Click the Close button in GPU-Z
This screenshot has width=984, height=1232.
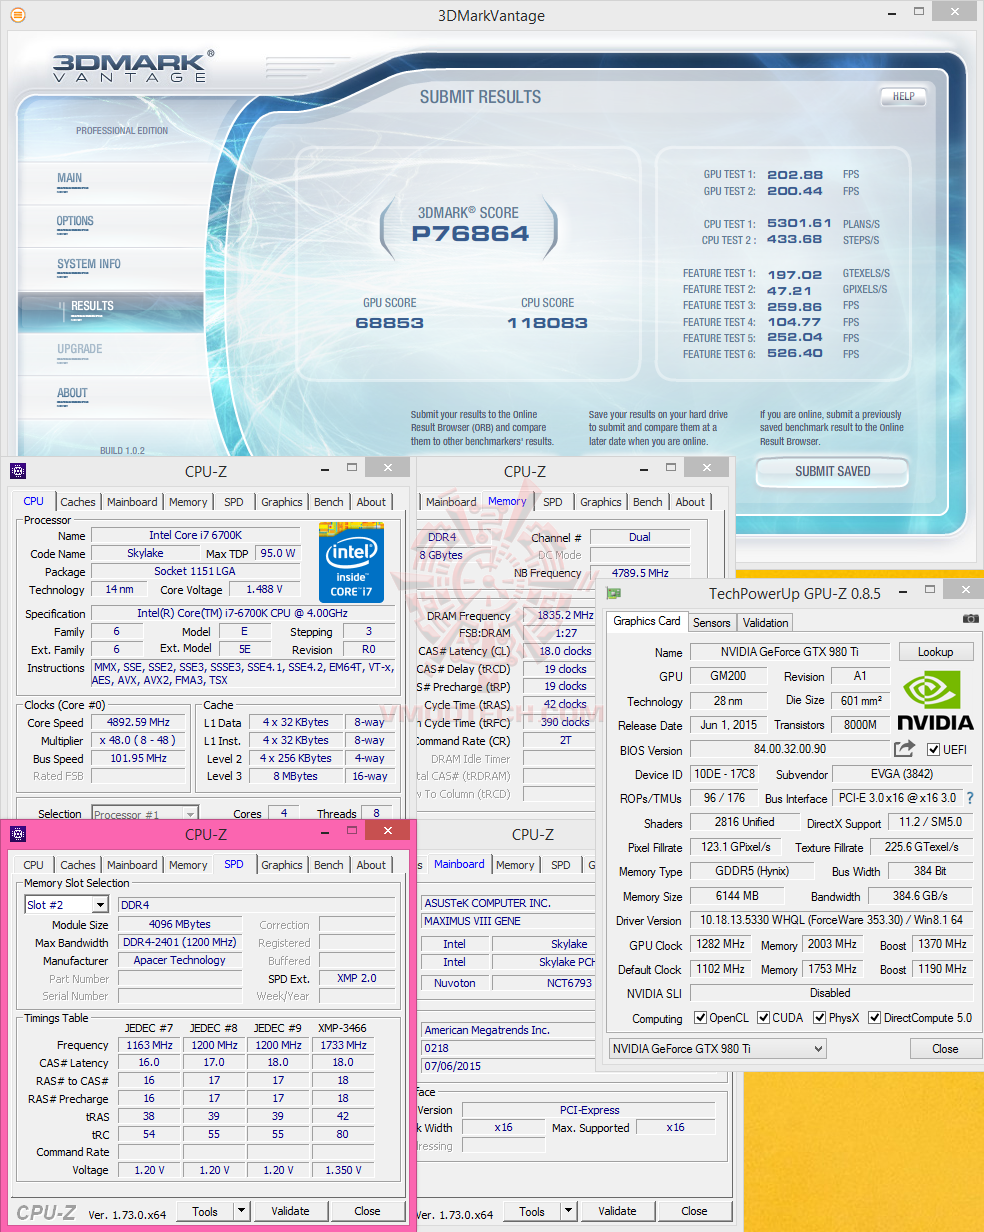(x=945, y=1049)
